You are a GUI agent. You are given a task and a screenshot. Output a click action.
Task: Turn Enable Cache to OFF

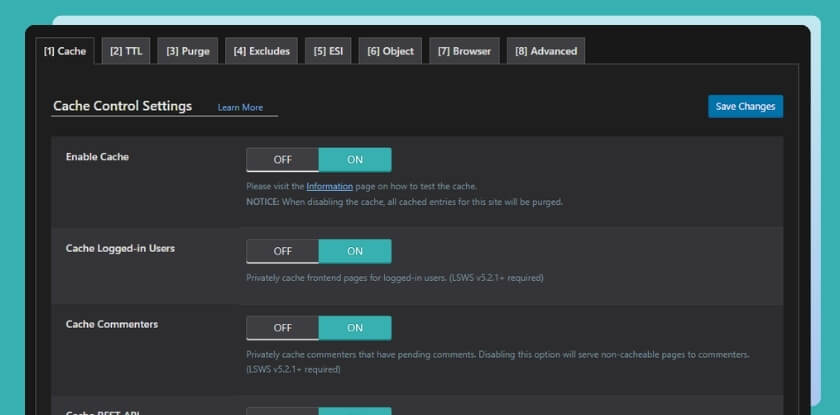[x=282, y=159]
